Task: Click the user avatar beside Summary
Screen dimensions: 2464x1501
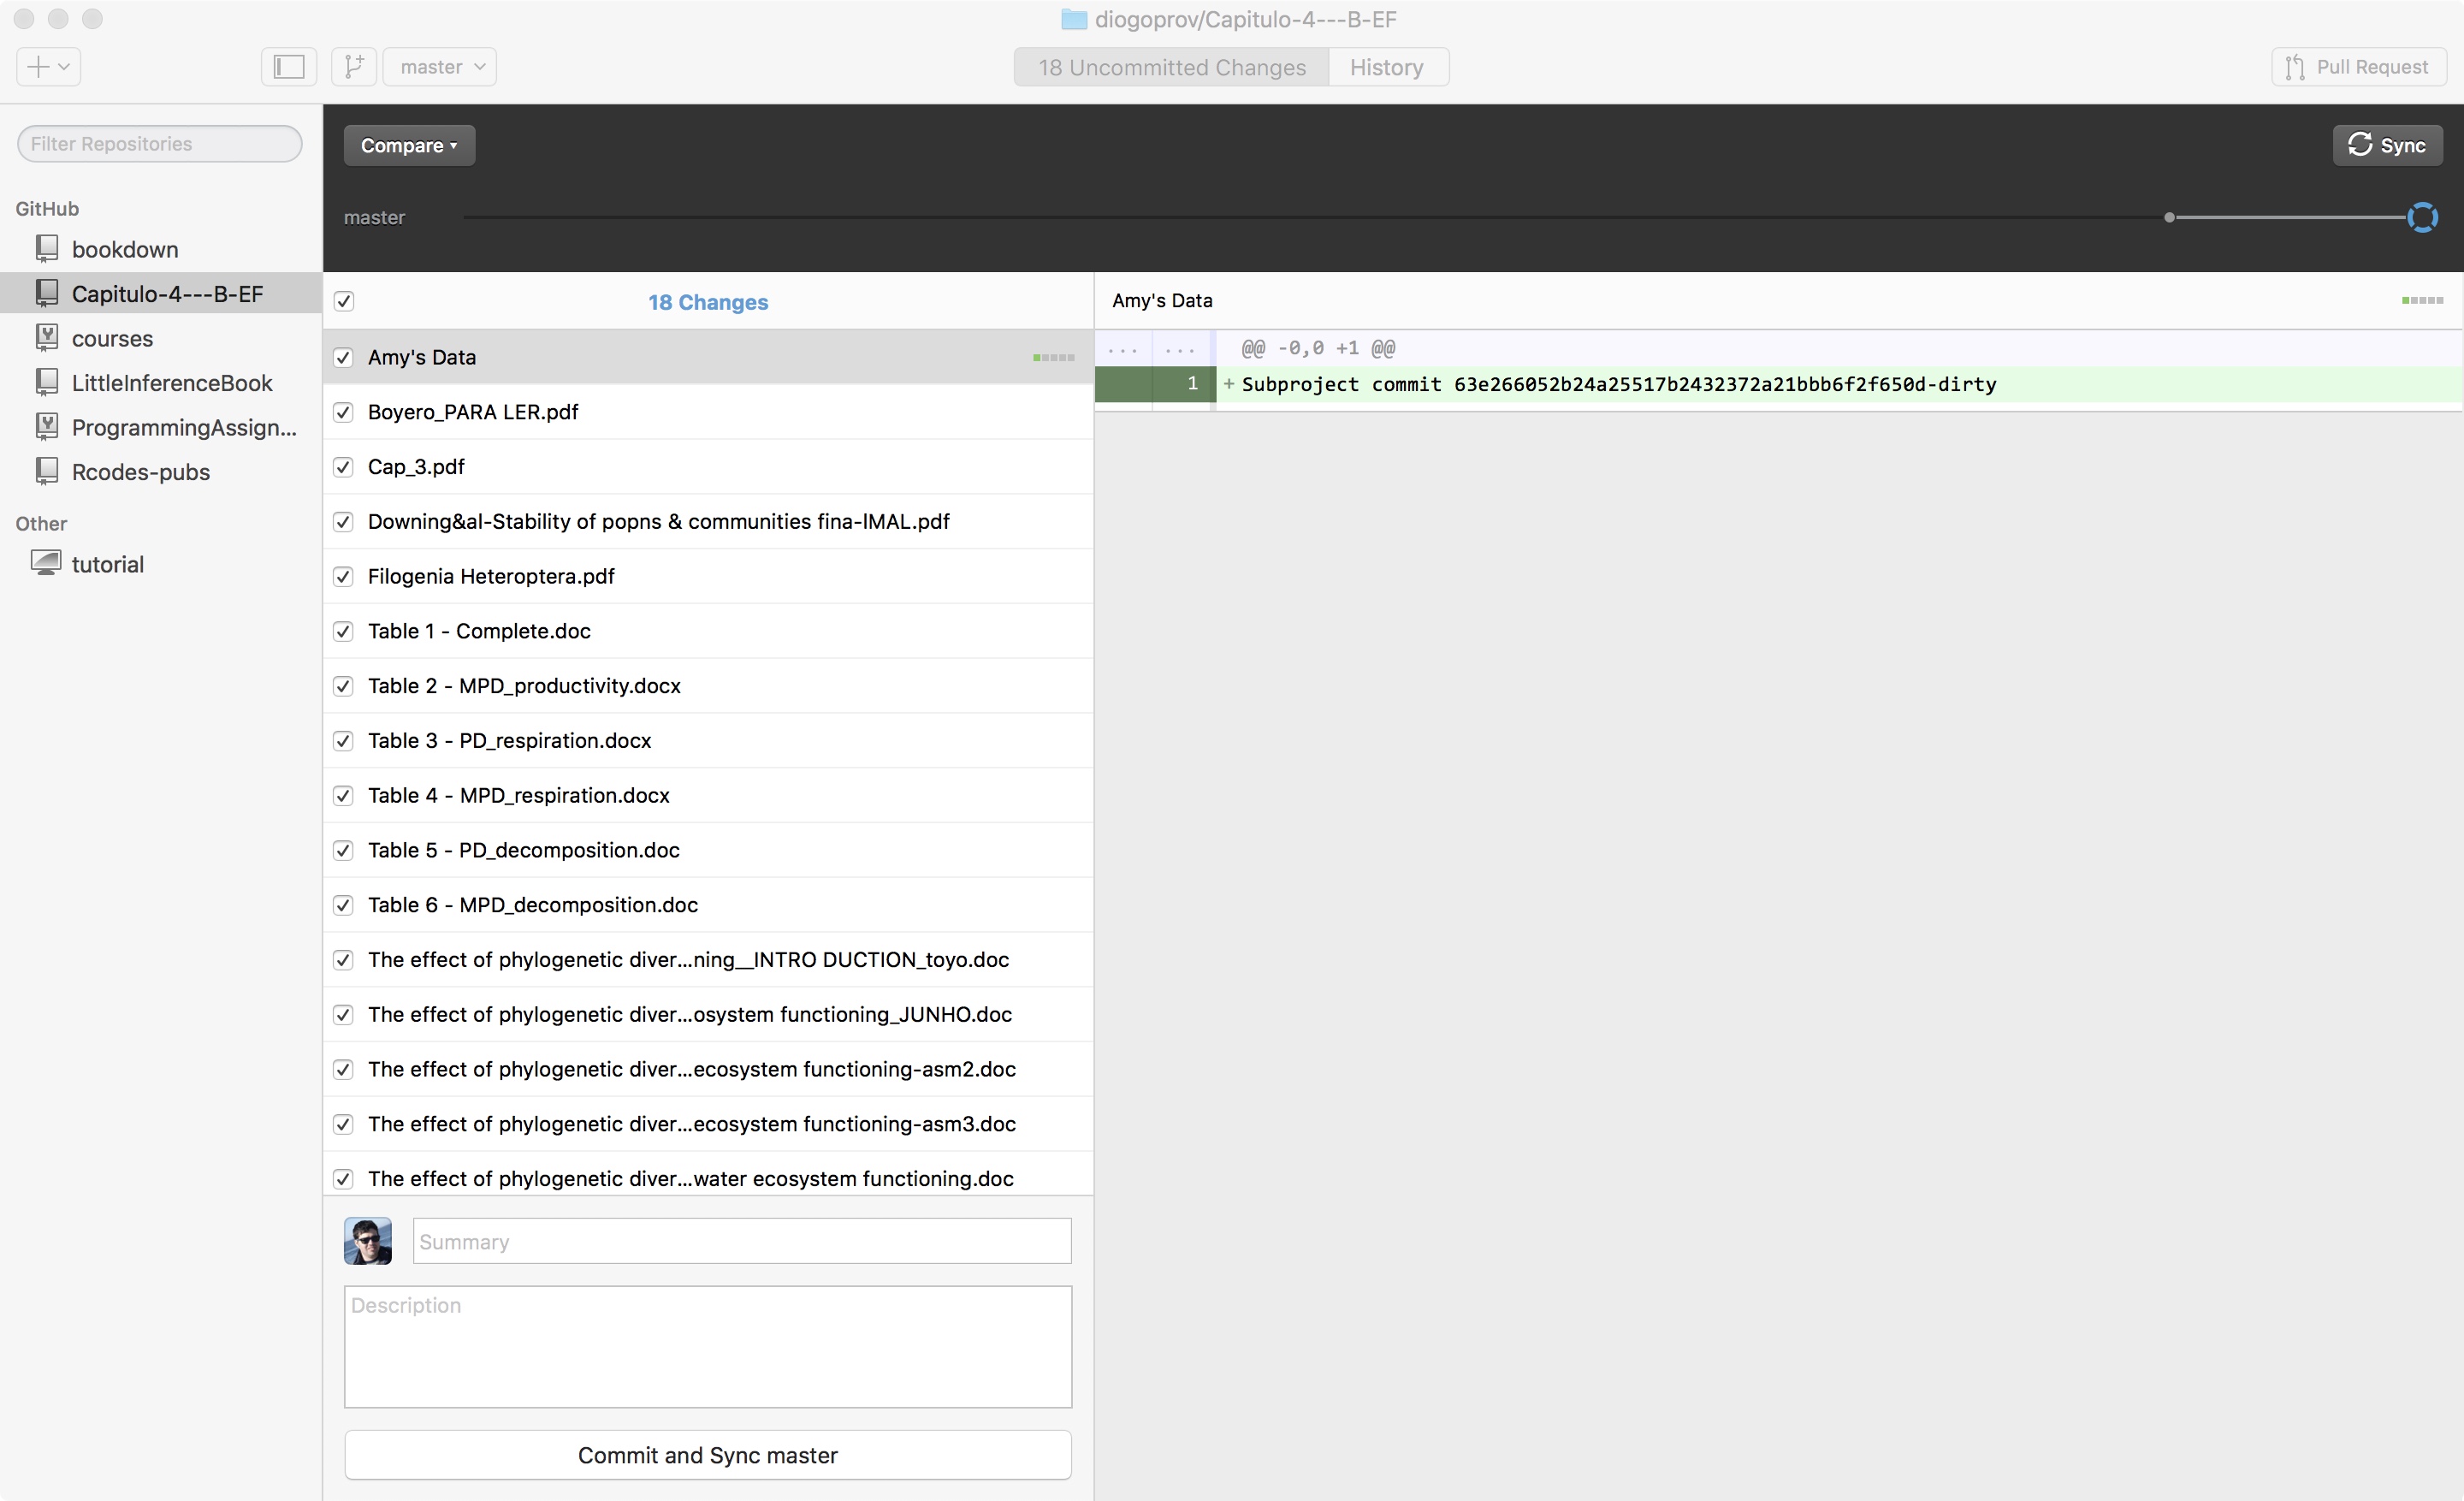Action: (x=368, y=1241)
